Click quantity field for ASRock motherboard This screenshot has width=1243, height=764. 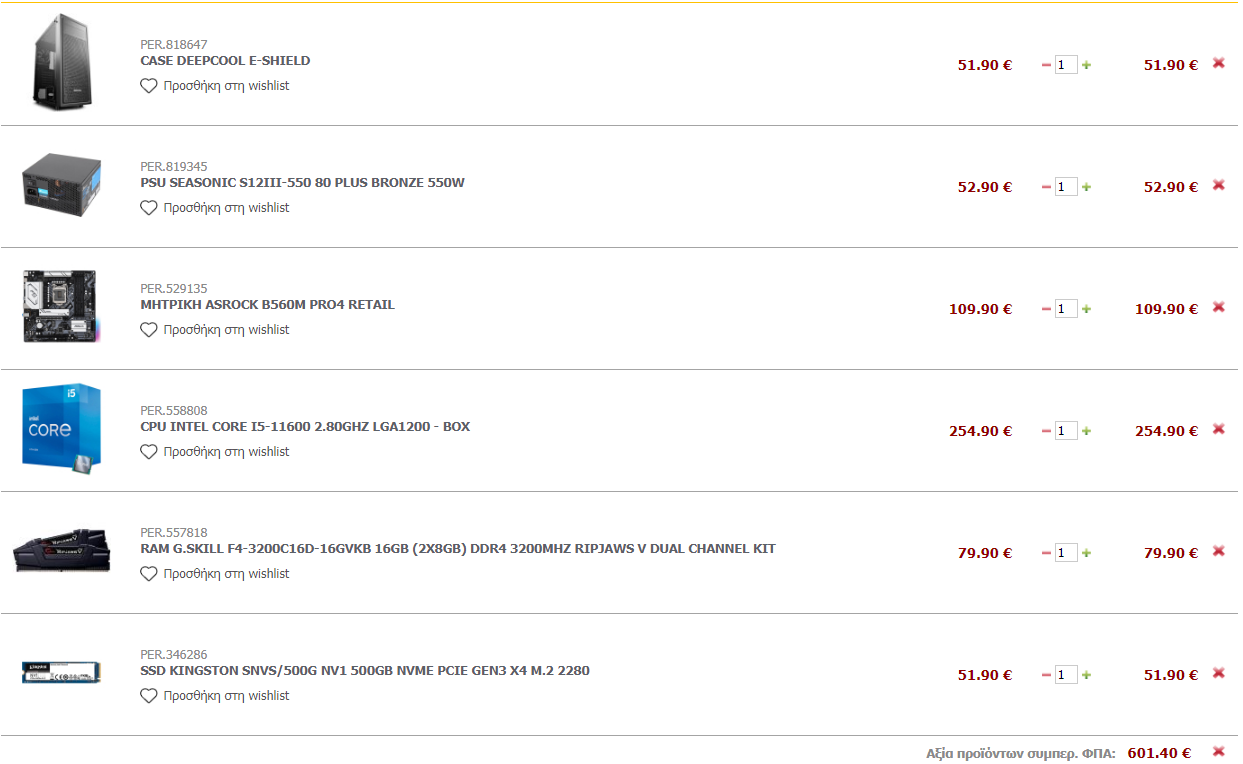coord(1066,309)
